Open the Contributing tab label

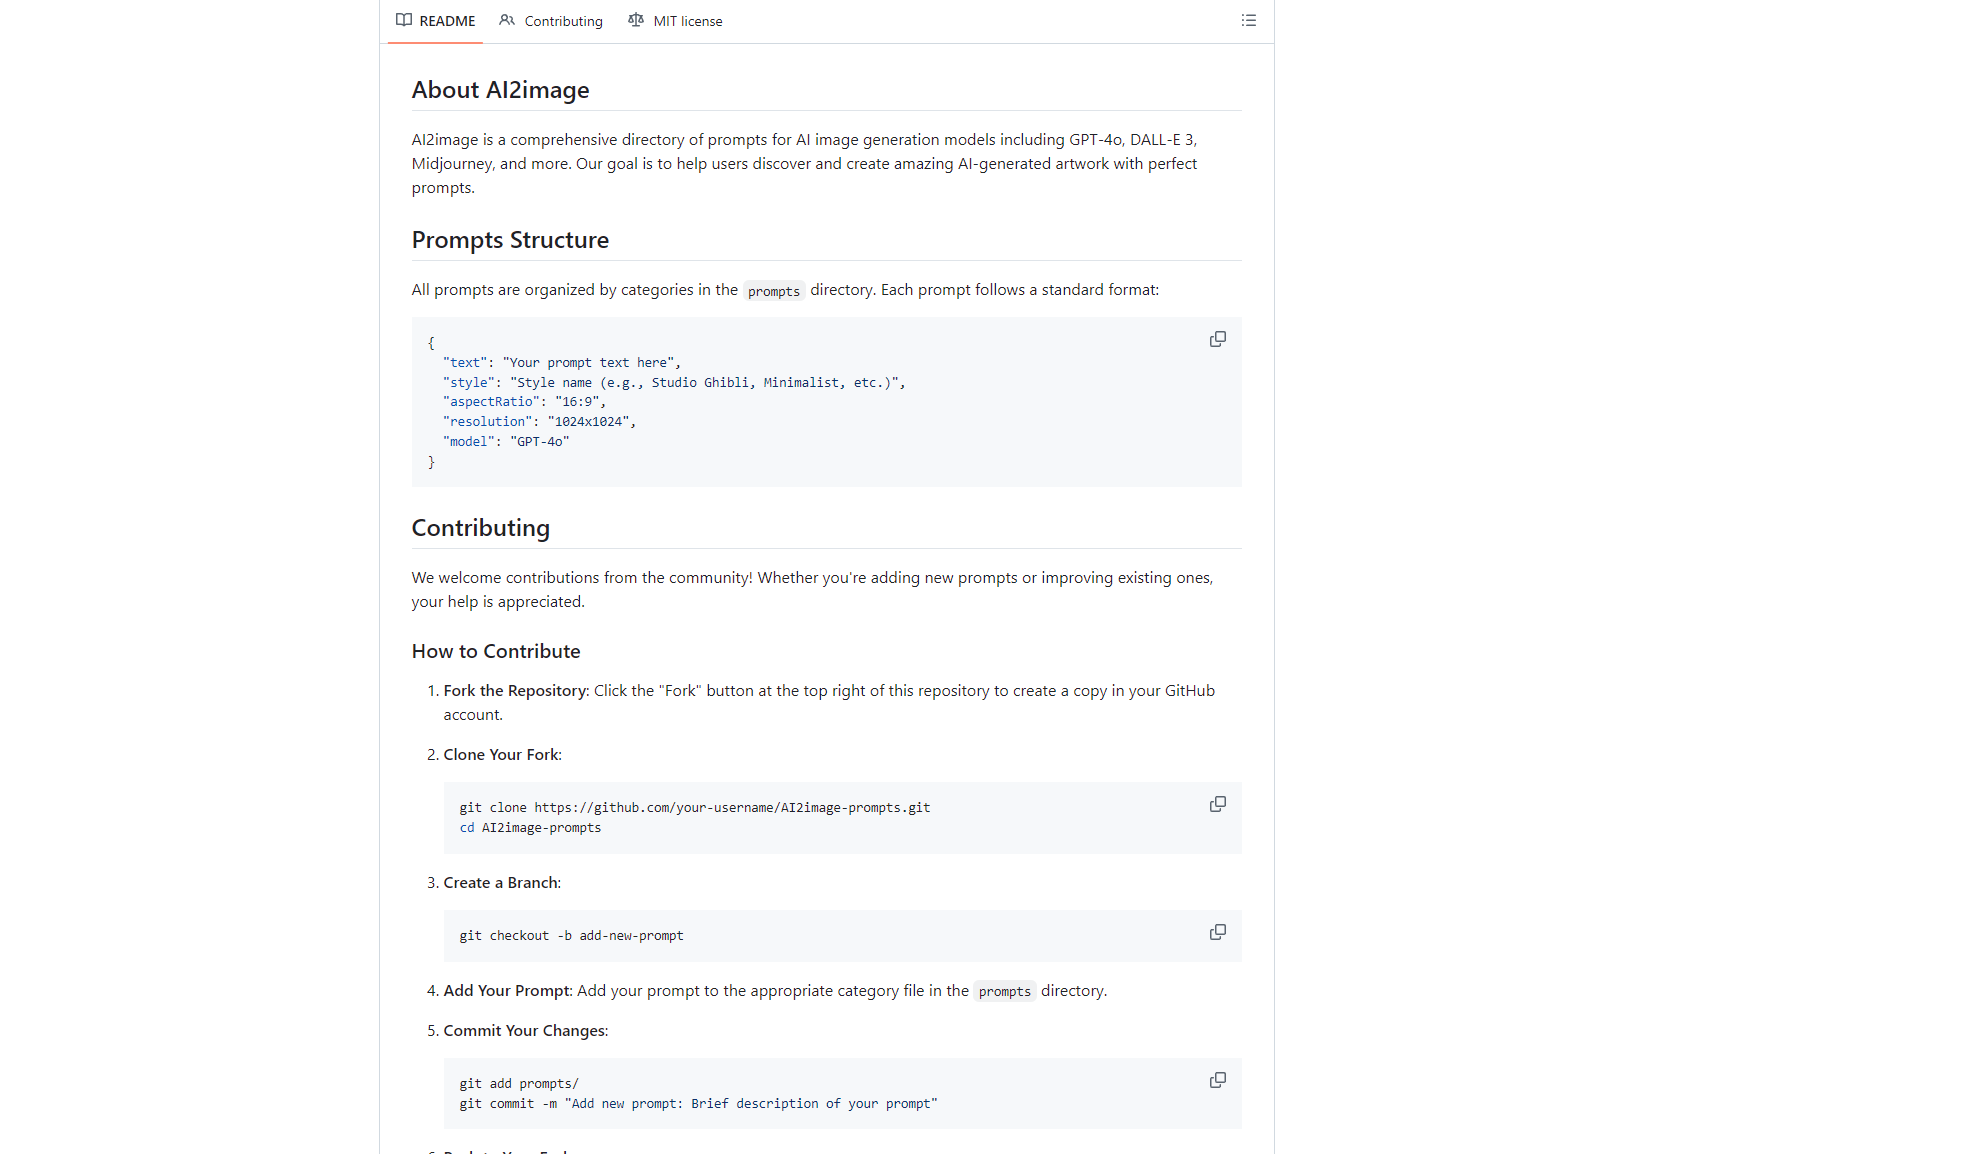(x=563, y=21)
